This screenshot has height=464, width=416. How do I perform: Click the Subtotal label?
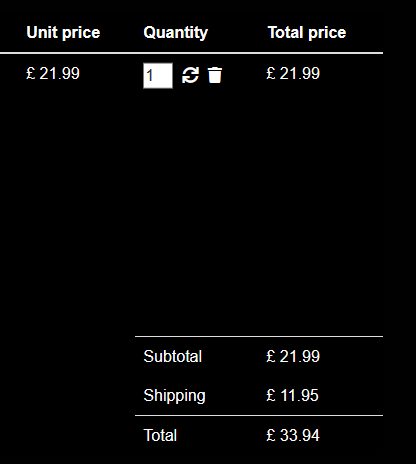click(173, 356)
